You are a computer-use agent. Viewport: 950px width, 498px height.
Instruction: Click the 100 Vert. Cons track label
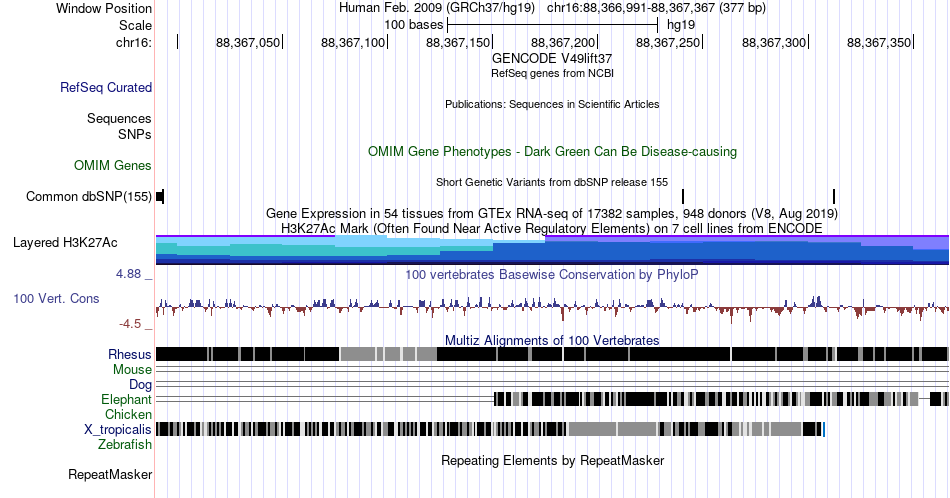click(56, 298)
